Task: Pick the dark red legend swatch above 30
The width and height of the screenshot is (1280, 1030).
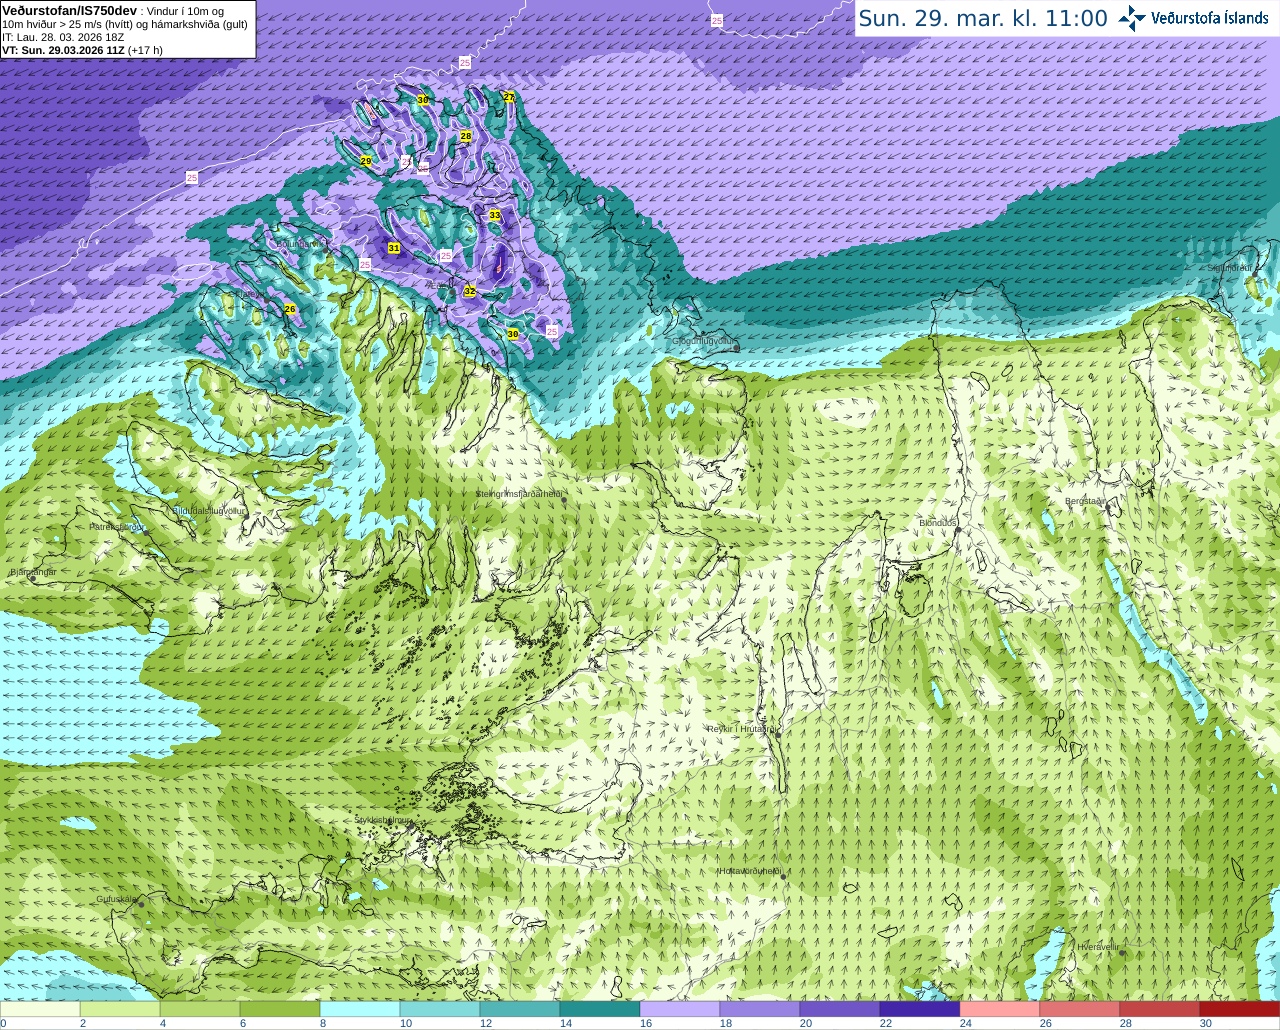Action: click(1239, 1009)
